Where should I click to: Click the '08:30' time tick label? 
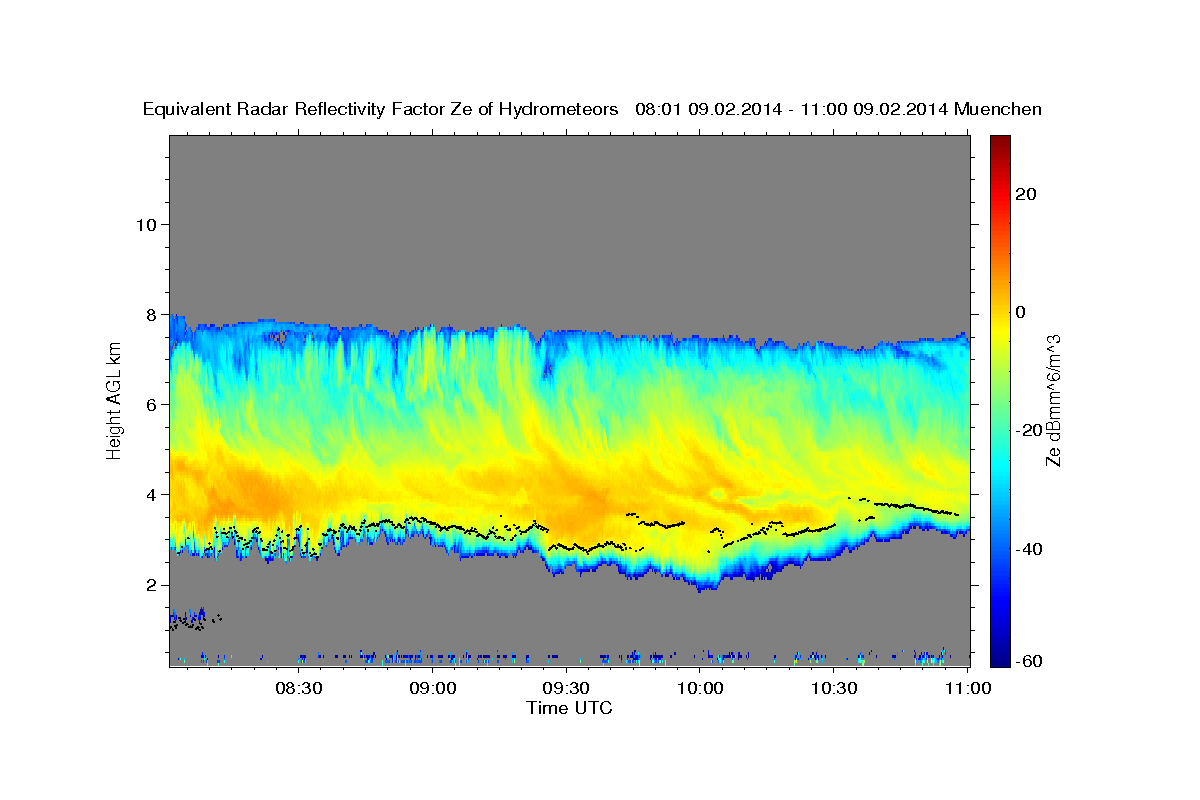tap(298, 688)
